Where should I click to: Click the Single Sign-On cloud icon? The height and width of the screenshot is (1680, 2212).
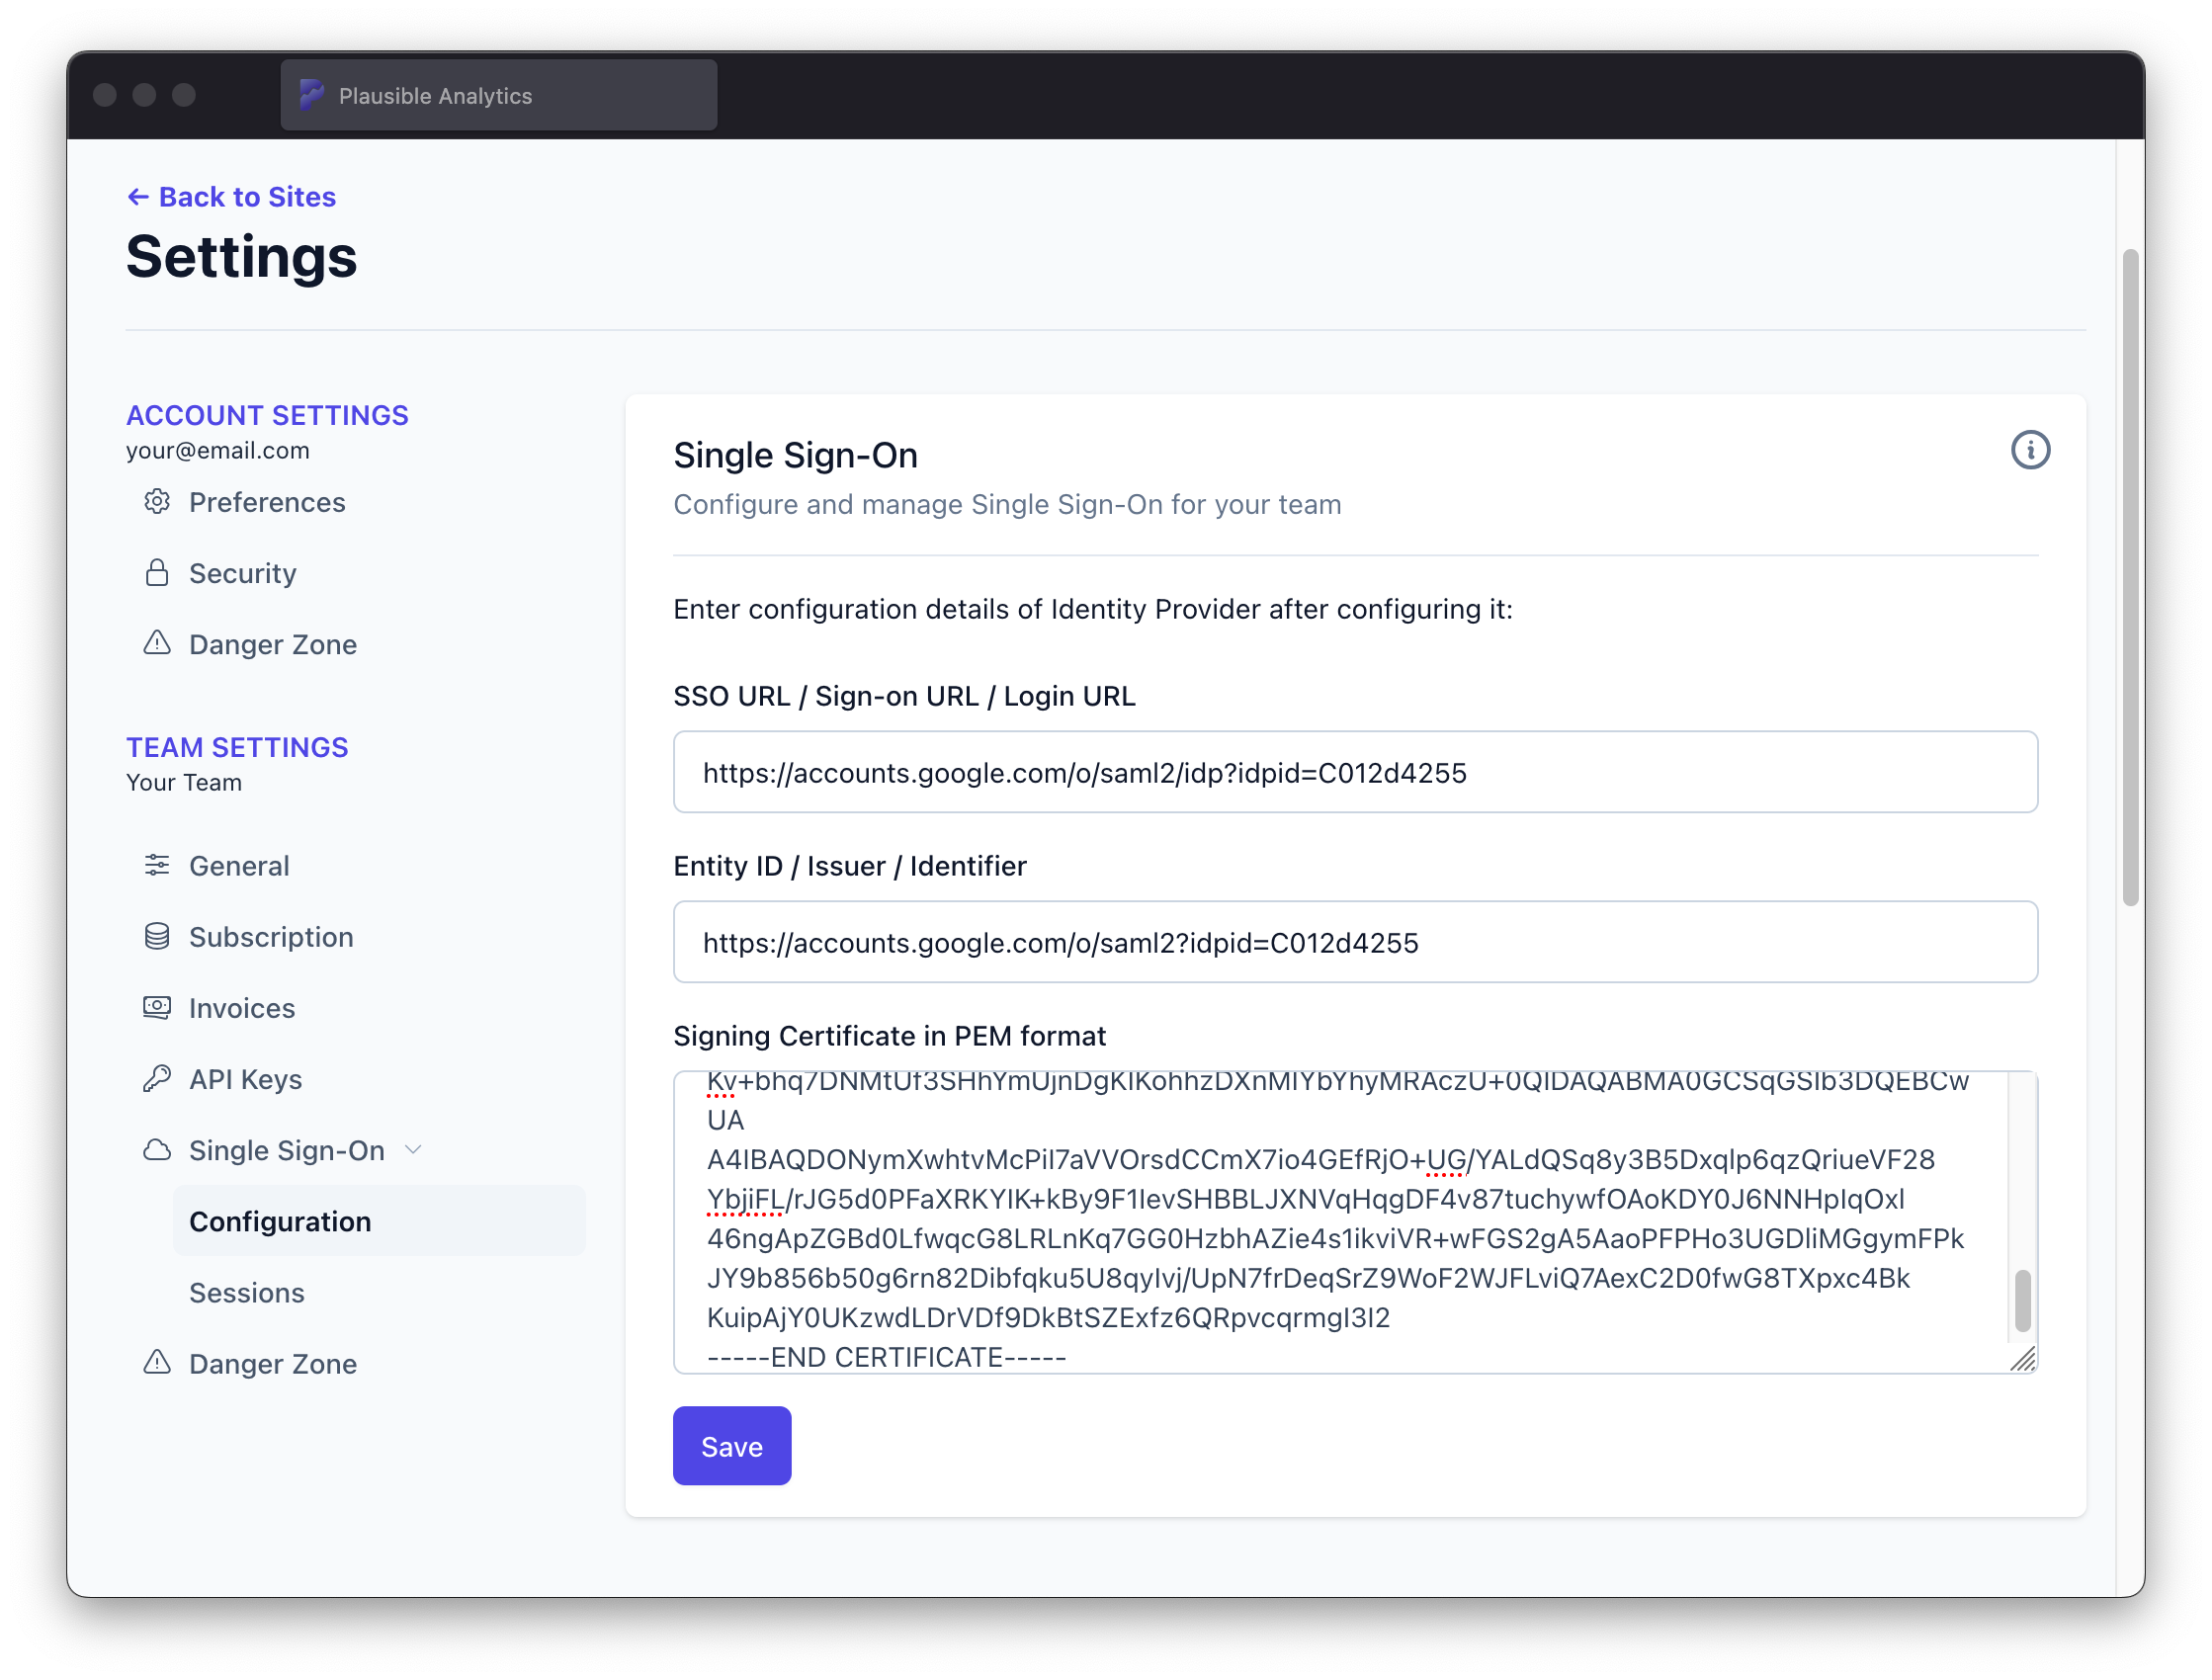[157, 1150]
